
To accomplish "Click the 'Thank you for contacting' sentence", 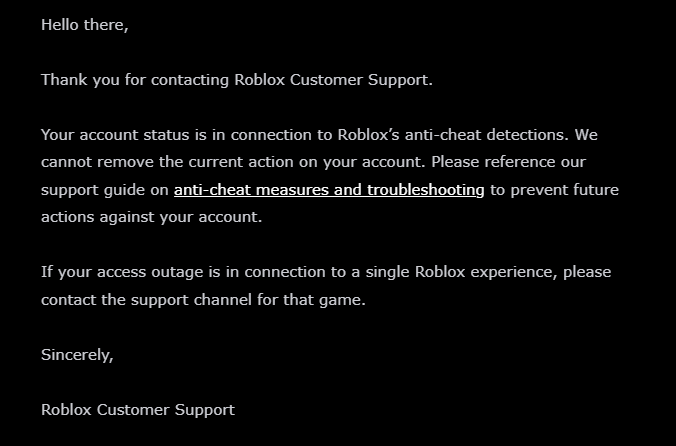I will point(135,80).
